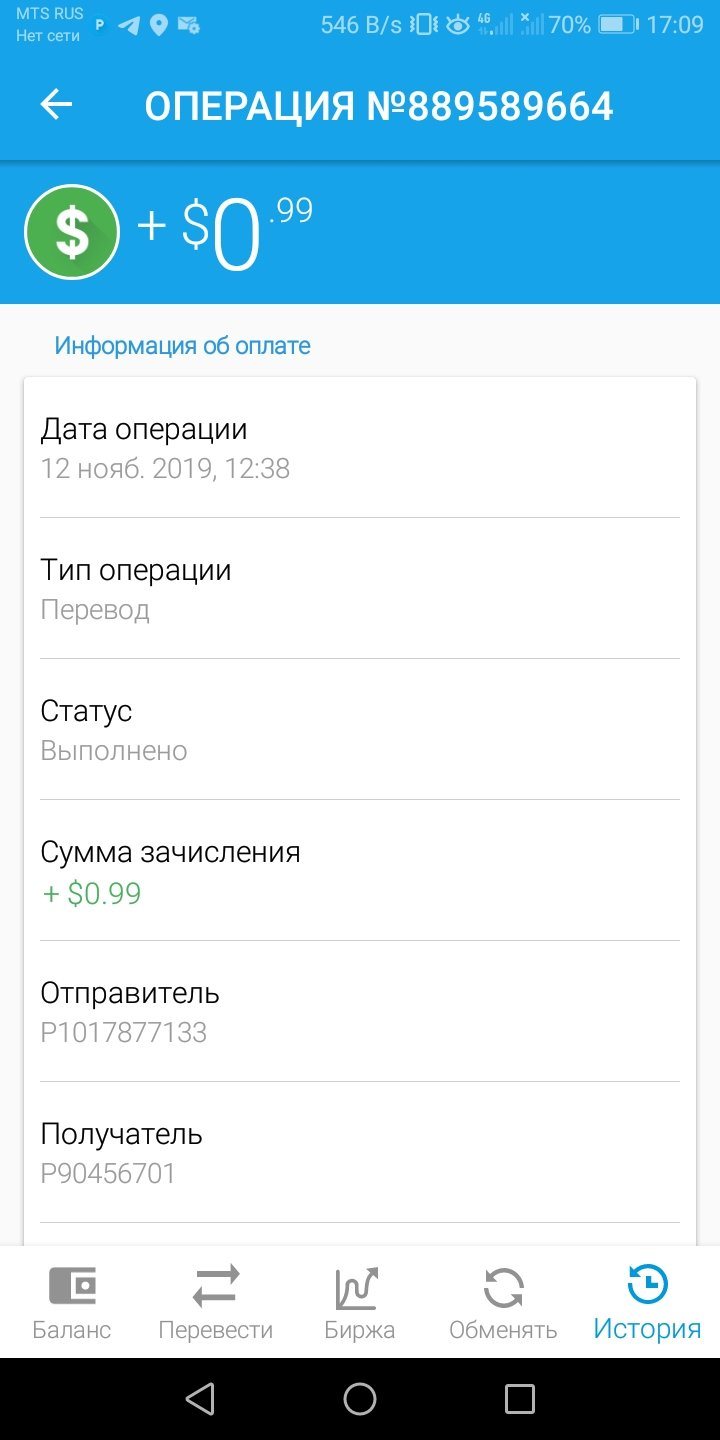This screenshot has width=720, height=1440.
Task: Select sender ID P1017877133
Action: pyautogui.click(x=124, y=1033)
